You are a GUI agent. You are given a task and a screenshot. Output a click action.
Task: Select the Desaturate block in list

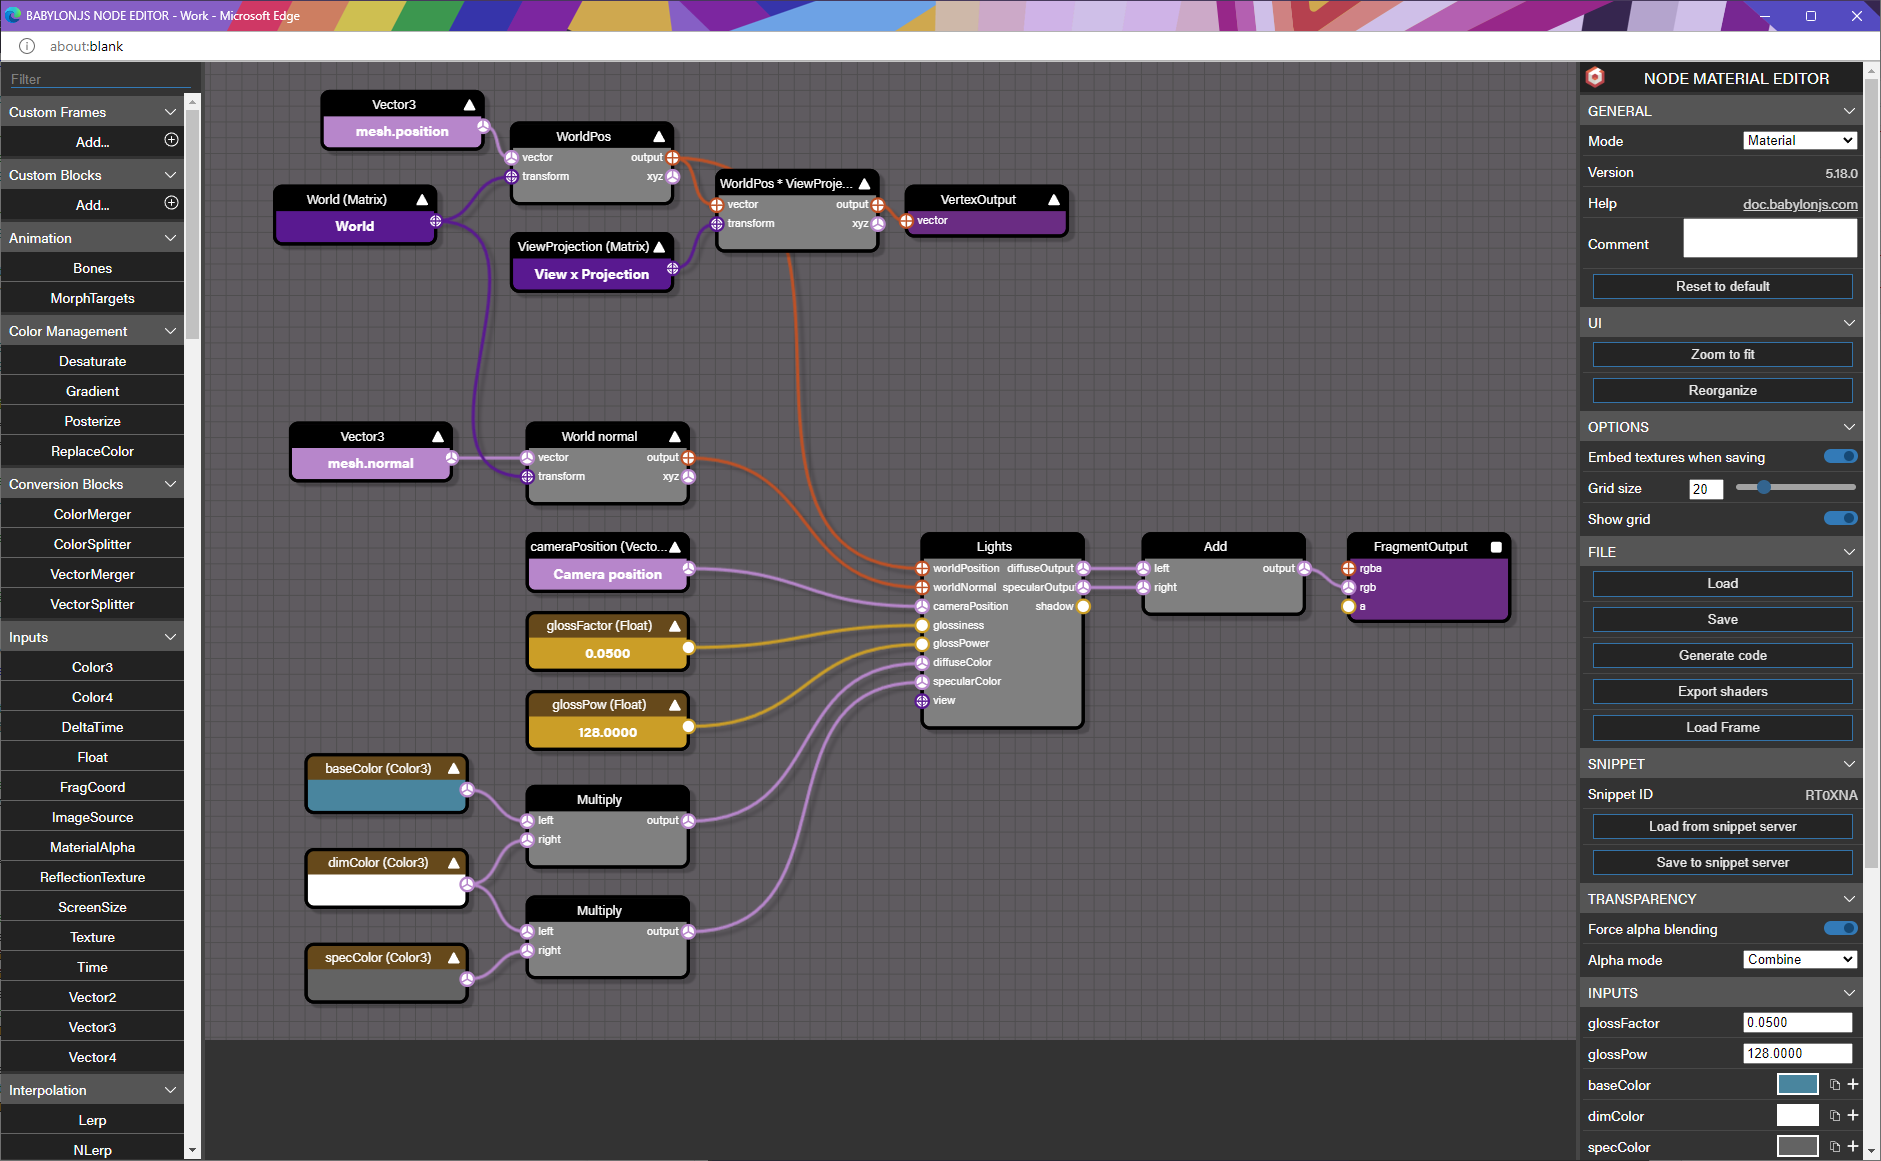(x=92, y=361)
